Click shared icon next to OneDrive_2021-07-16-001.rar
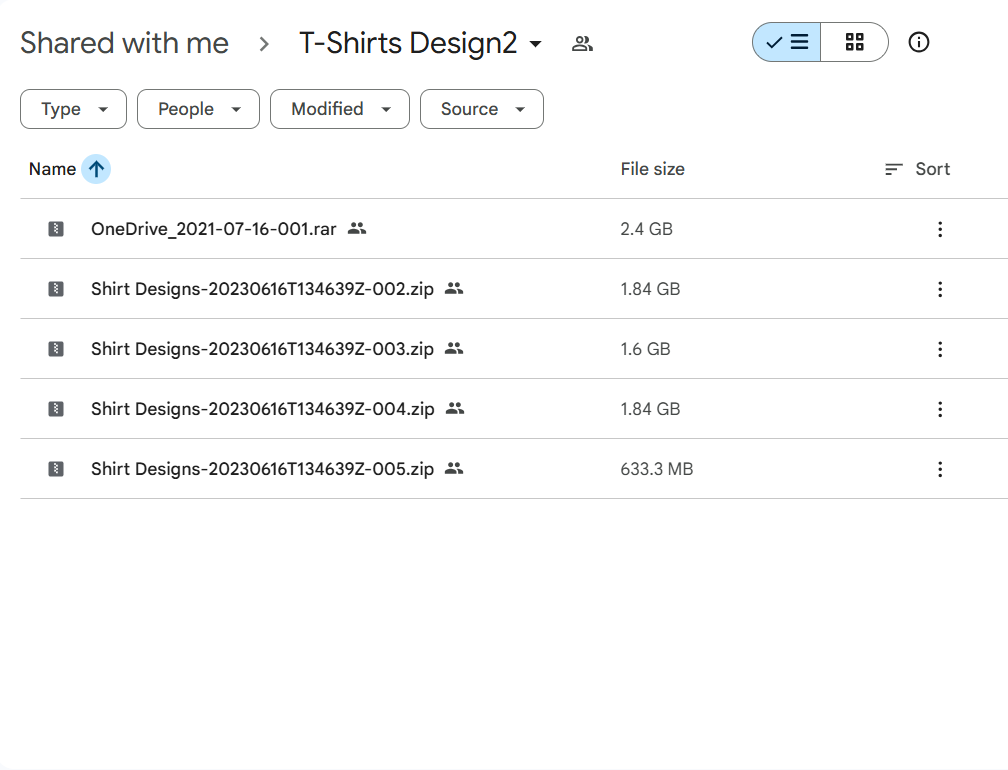 click(357, 228)
